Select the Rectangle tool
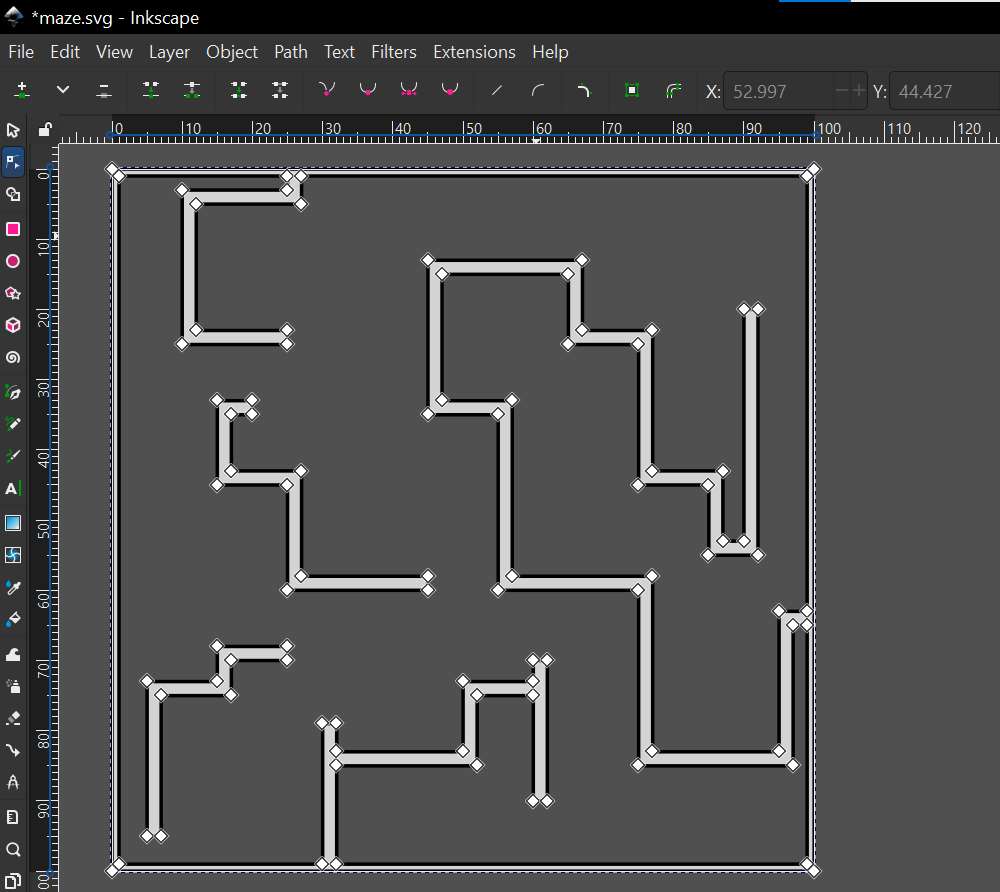 [13, 229]
